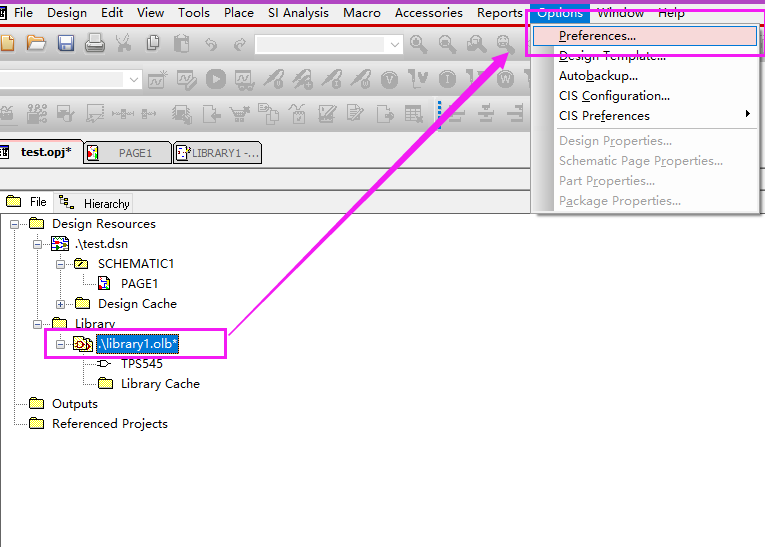Open the Macro menu

(362, 13)
